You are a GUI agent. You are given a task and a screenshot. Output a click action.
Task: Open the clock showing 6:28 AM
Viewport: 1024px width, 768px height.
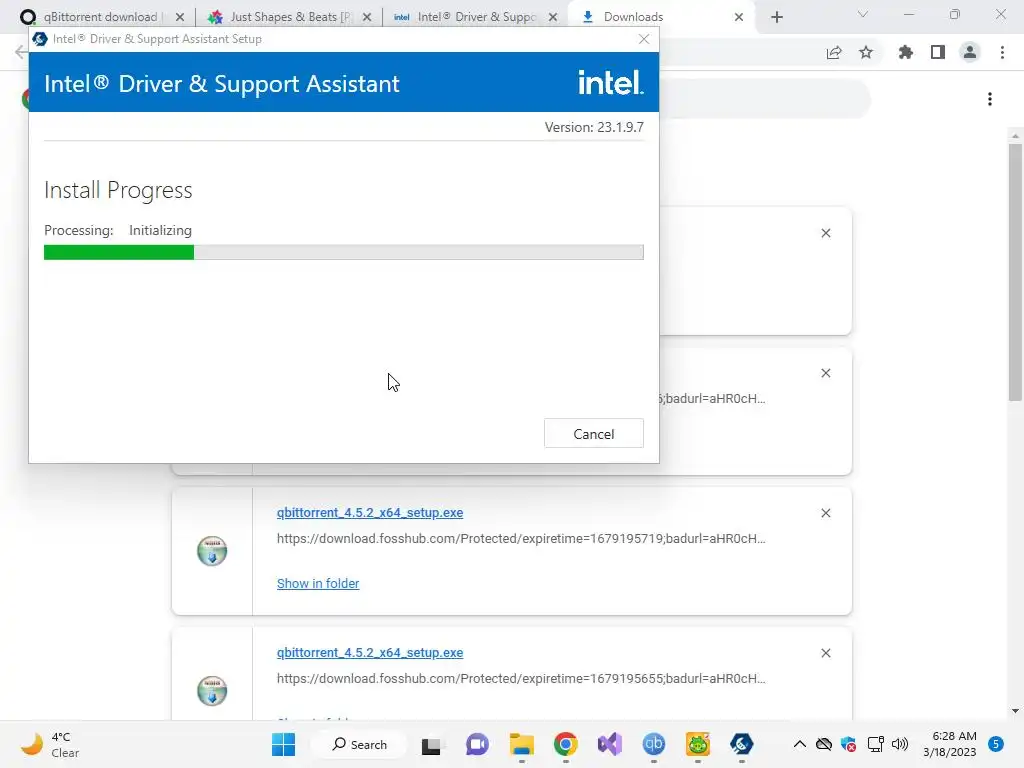click(950, 744)
